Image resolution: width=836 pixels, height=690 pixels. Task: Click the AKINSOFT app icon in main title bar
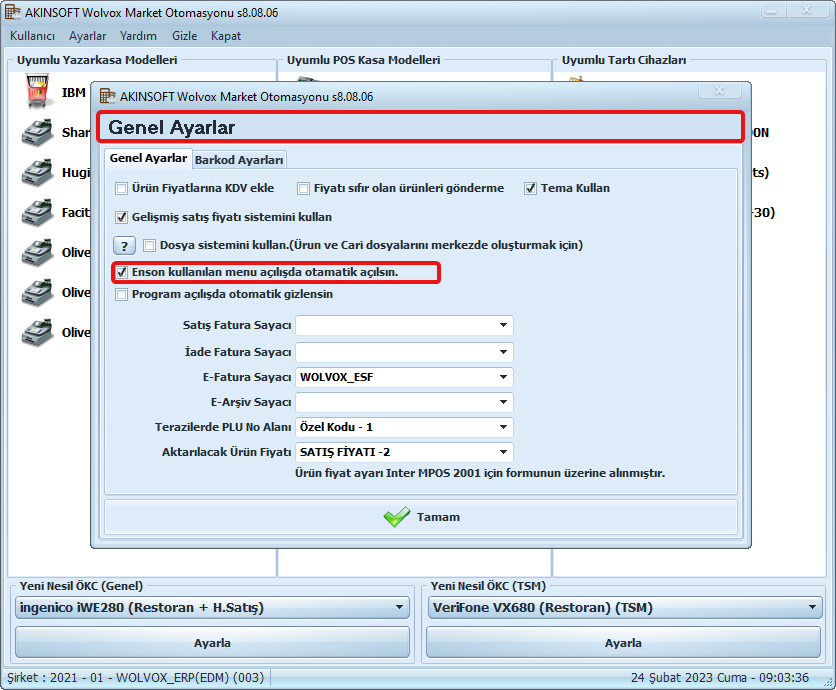[13, 12]
